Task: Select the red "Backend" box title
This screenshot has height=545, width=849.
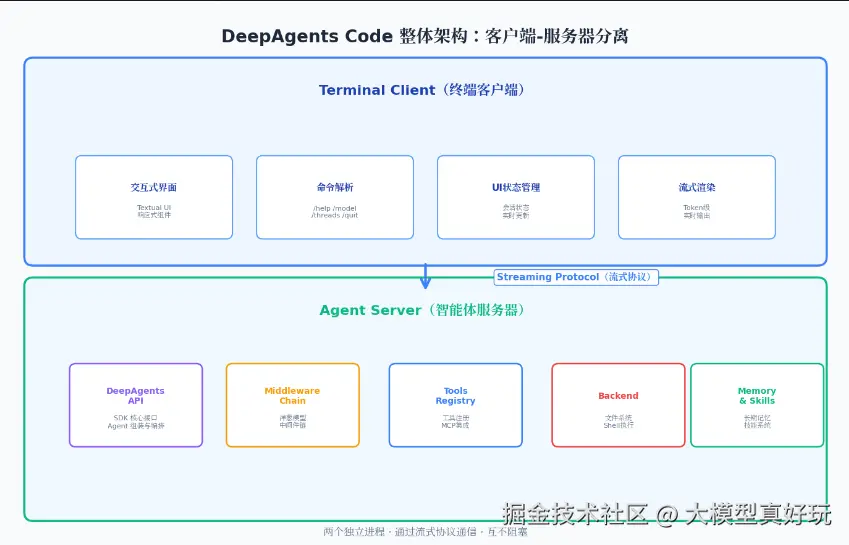Action: (618, 396)
